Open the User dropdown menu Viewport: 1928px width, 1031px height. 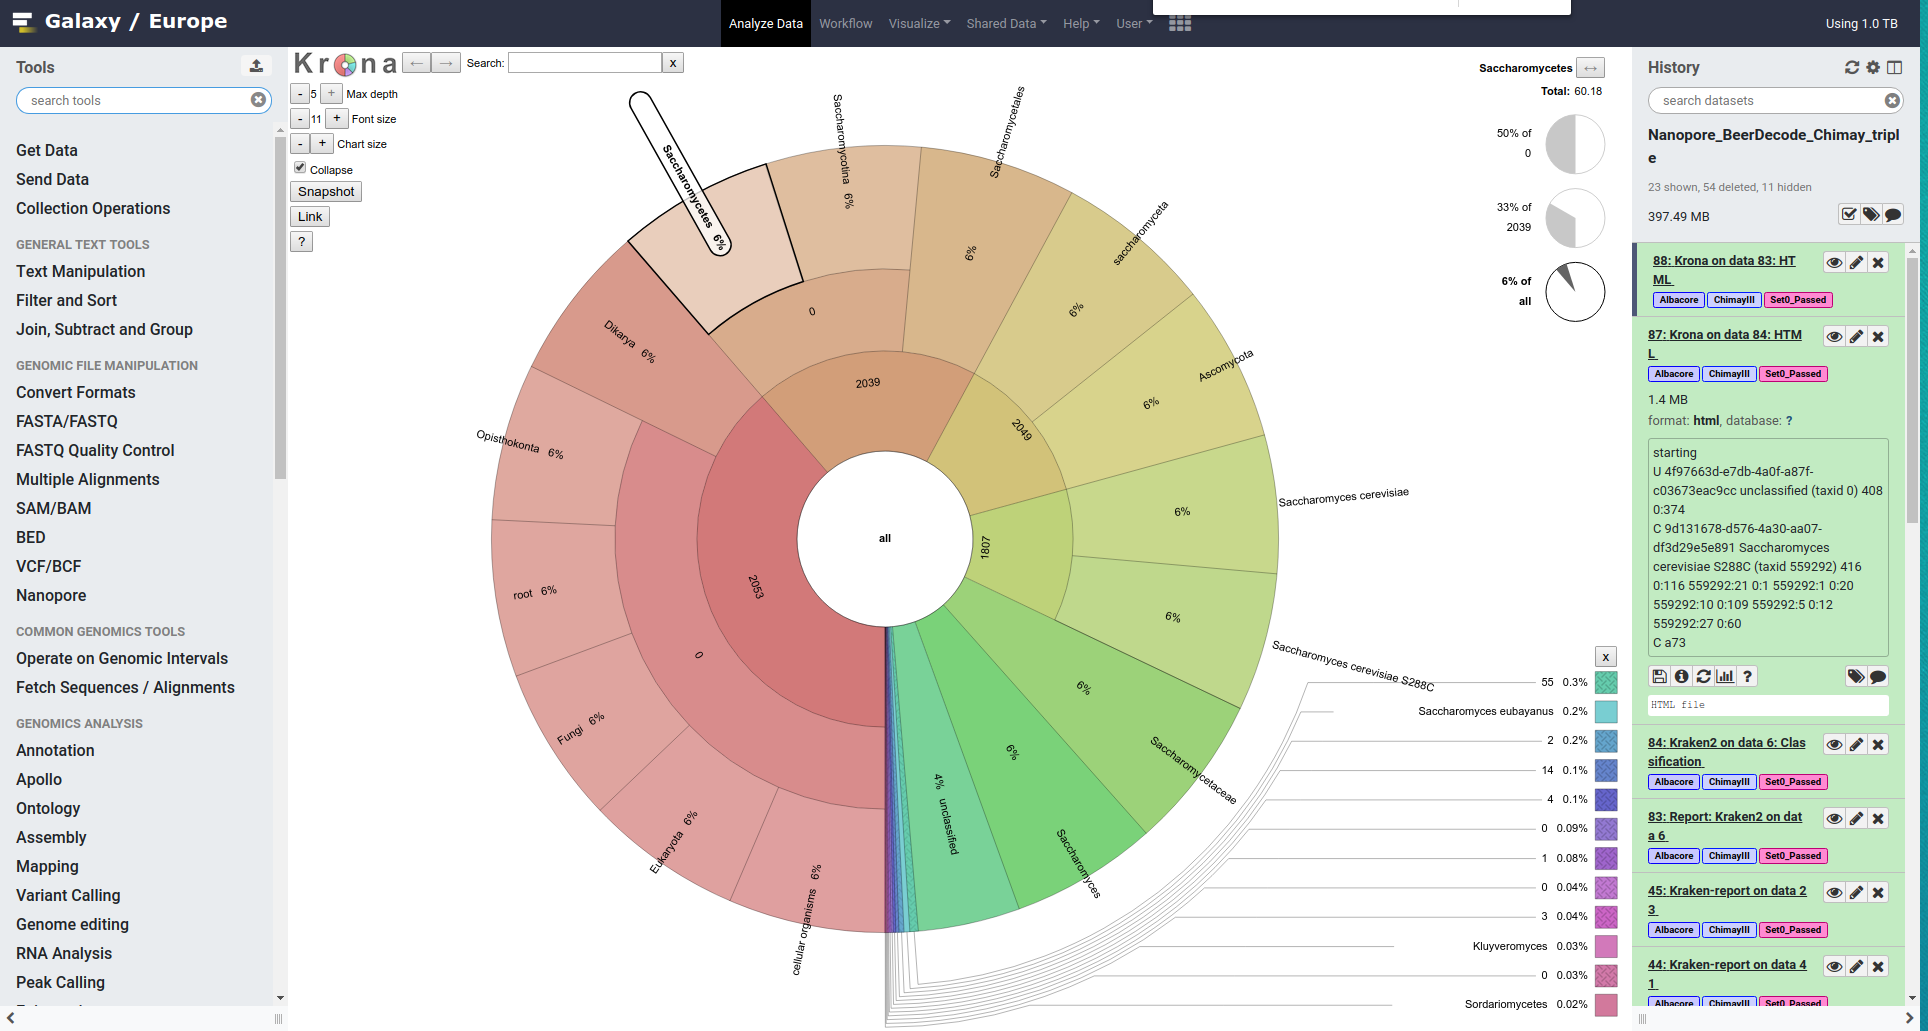click(x=1133, y=24)
